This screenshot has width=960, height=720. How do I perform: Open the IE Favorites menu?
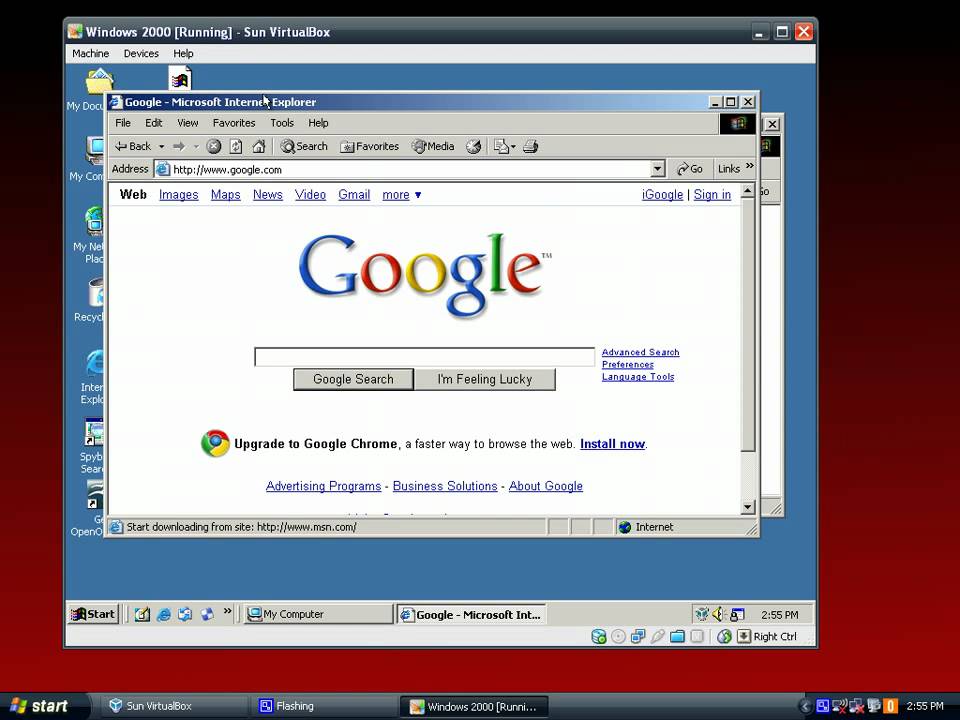[x=234, y=123]
